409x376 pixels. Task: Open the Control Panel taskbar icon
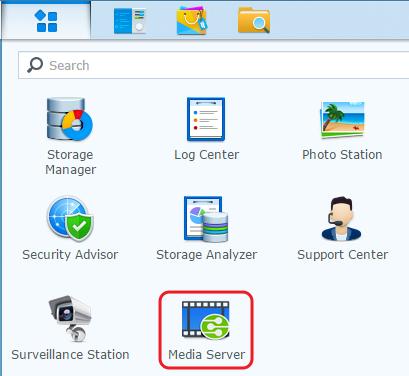(129, 21)
